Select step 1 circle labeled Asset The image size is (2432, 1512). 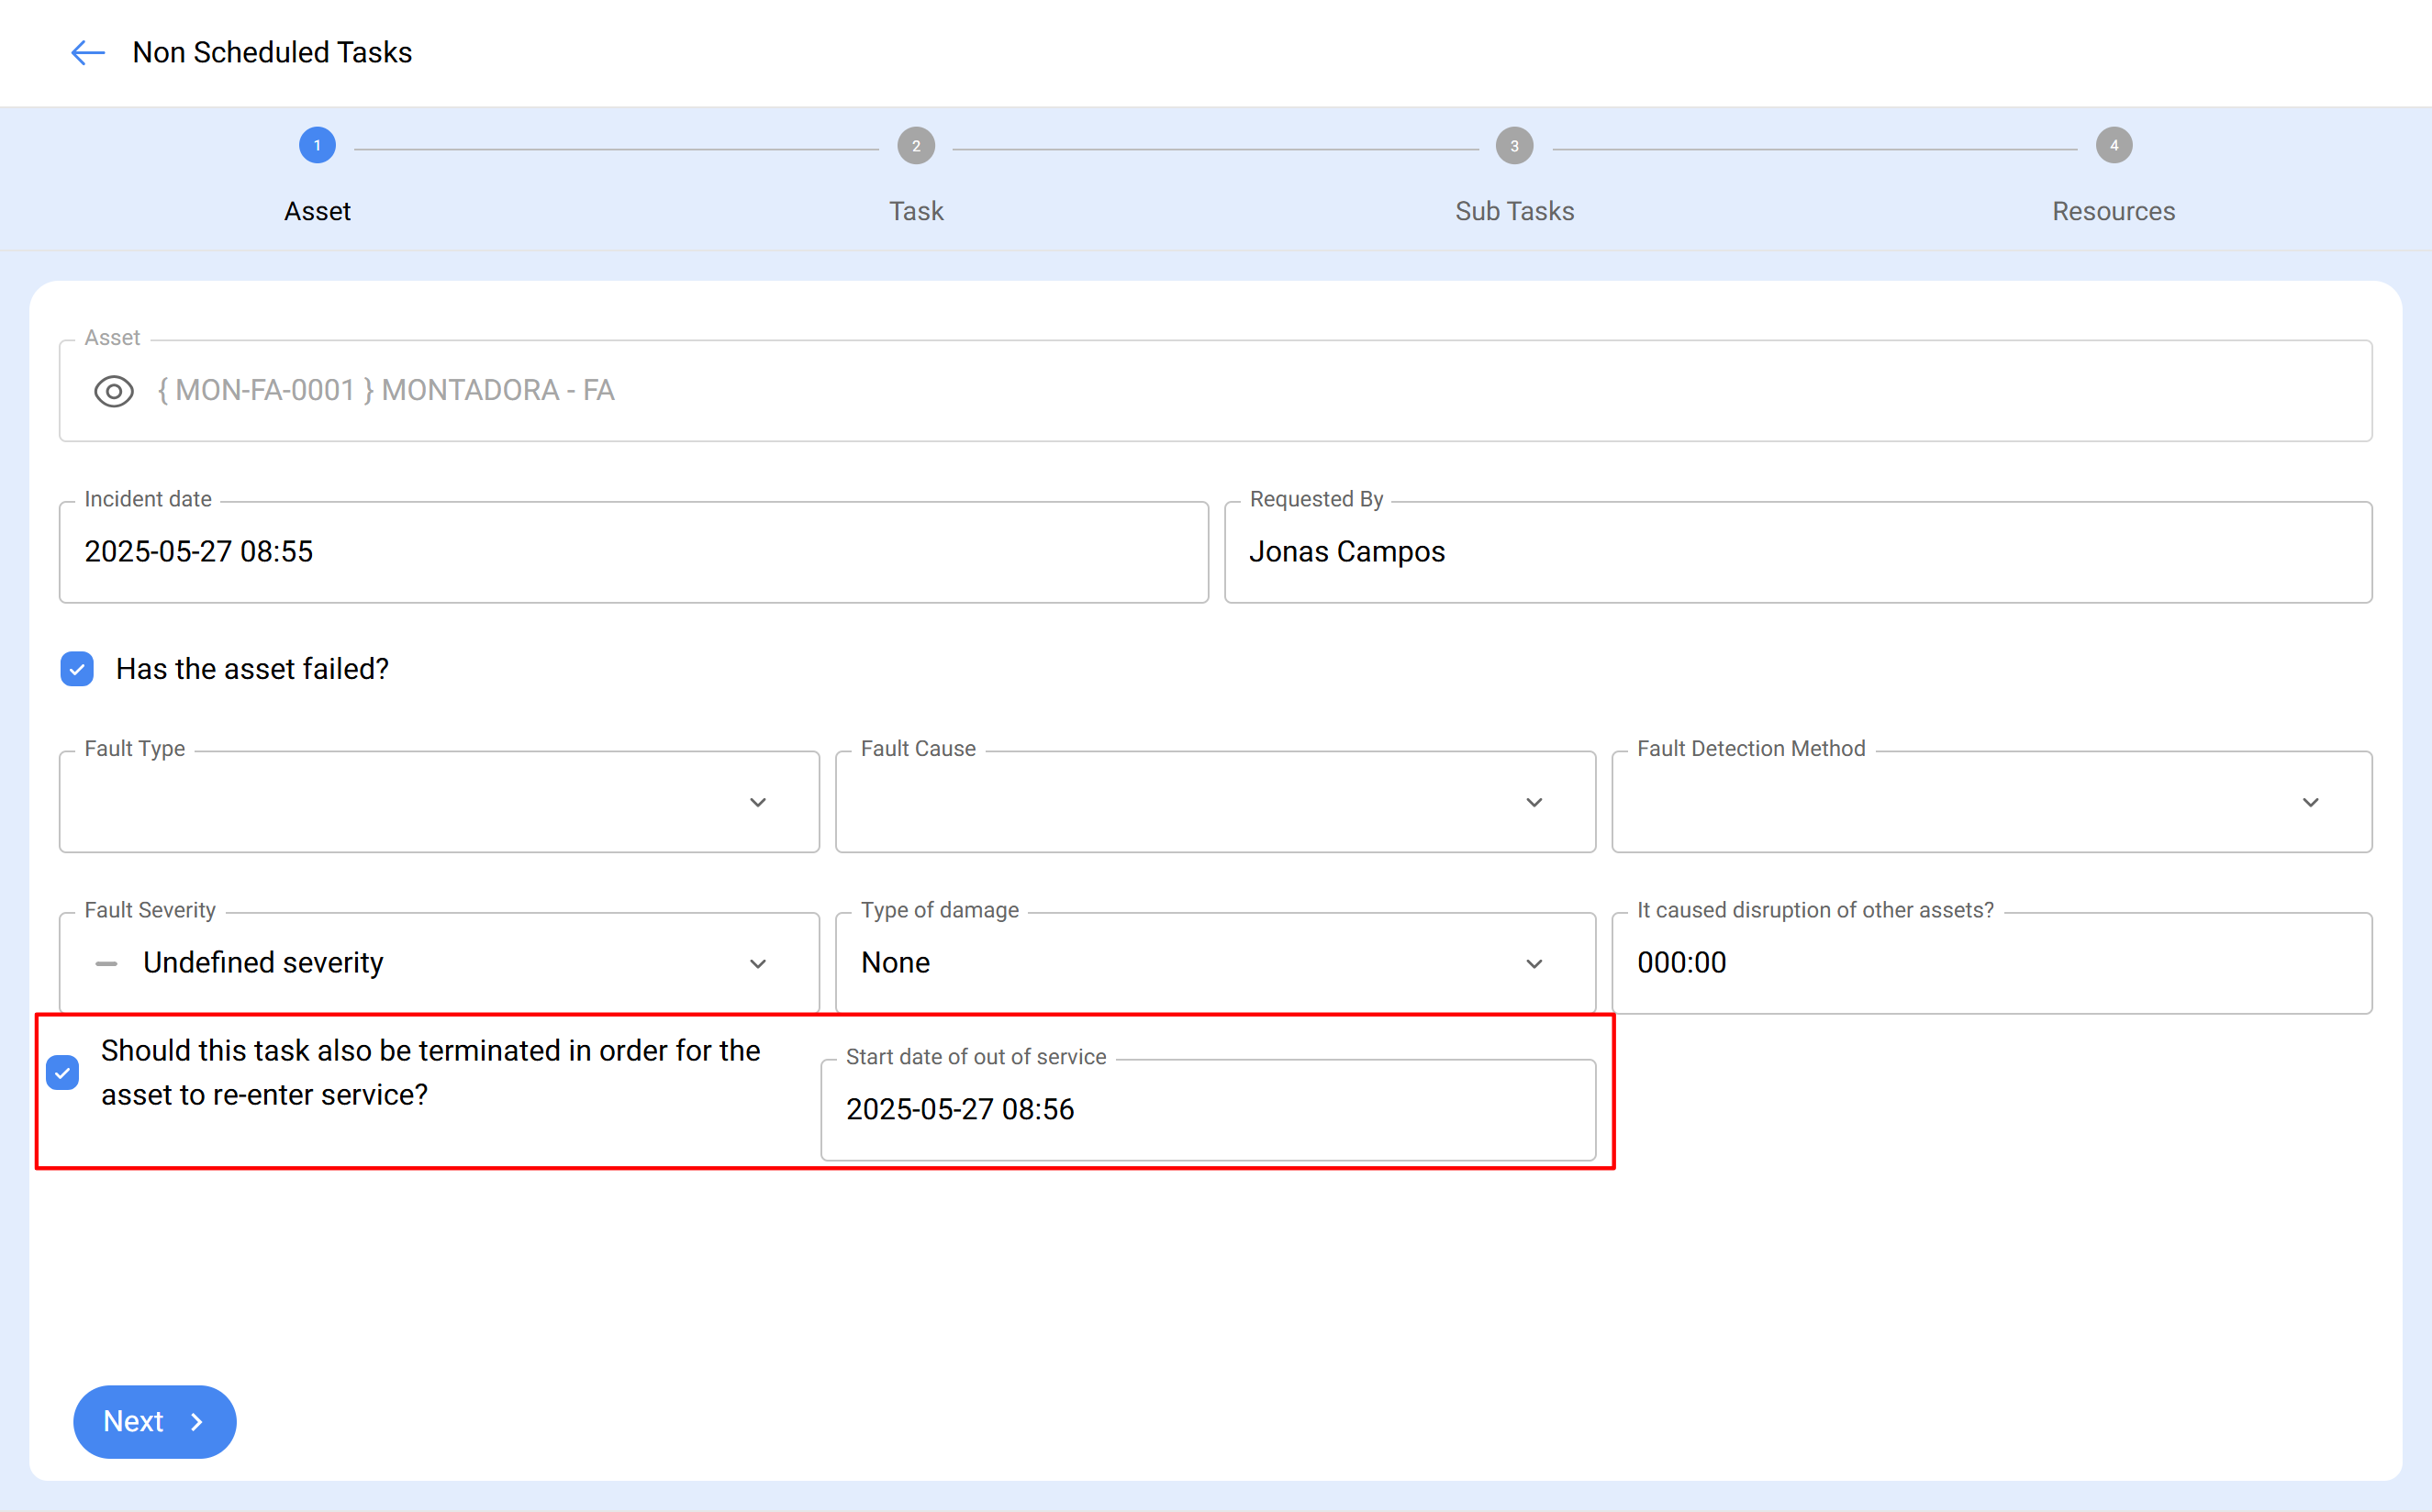tap(317, 145)
